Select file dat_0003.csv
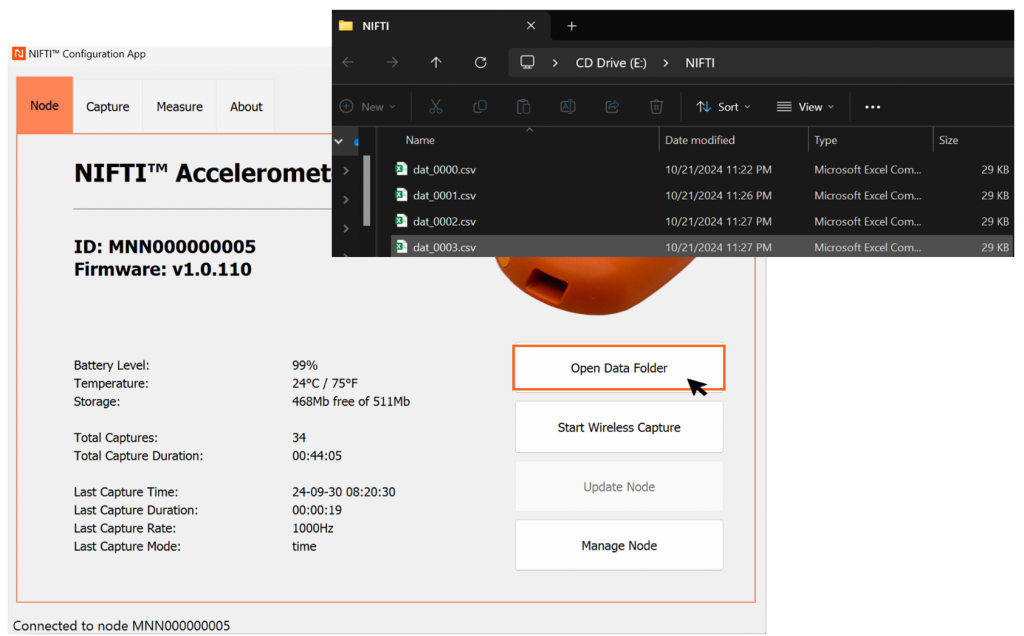Viewport: 1024px width, 636px height. pyautogui.click(x=444, y=247)
